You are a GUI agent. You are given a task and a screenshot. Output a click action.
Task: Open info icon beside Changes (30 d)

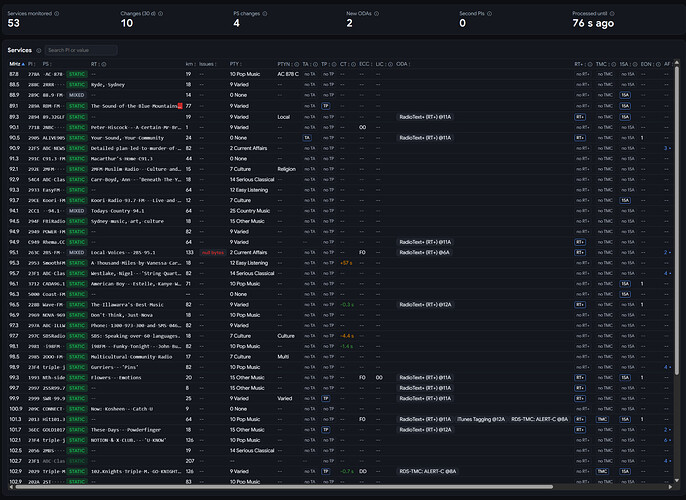tap(161, 14)
